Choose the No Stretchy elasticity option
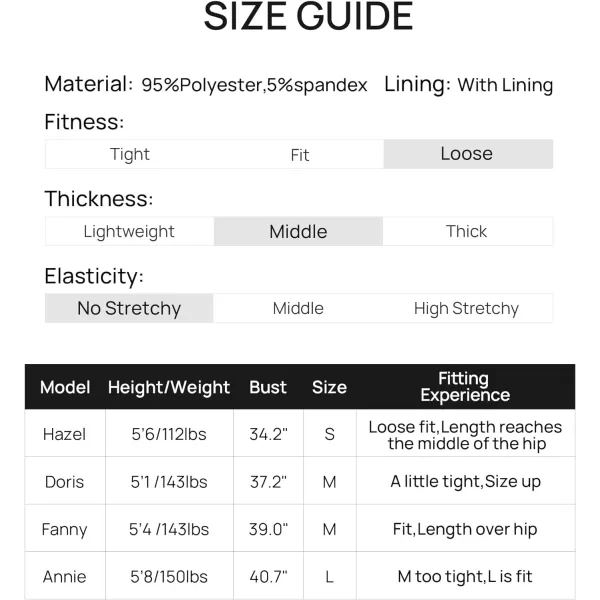Screen dimensions: 600x600 [x=129, y=308]
